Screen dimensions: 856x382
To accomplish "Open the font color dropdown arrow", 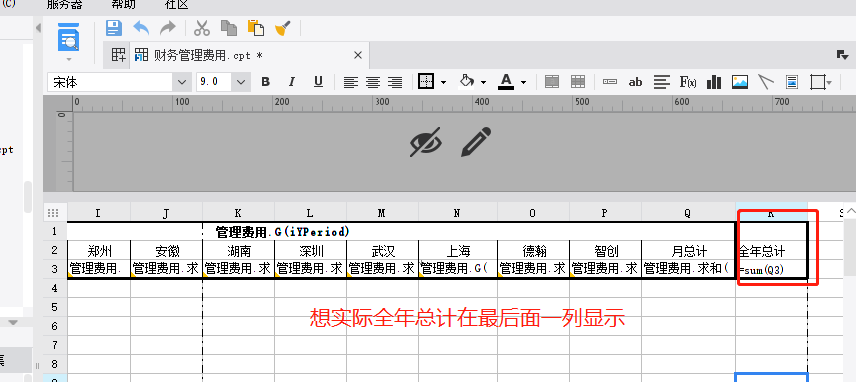I will coord(524,83).
